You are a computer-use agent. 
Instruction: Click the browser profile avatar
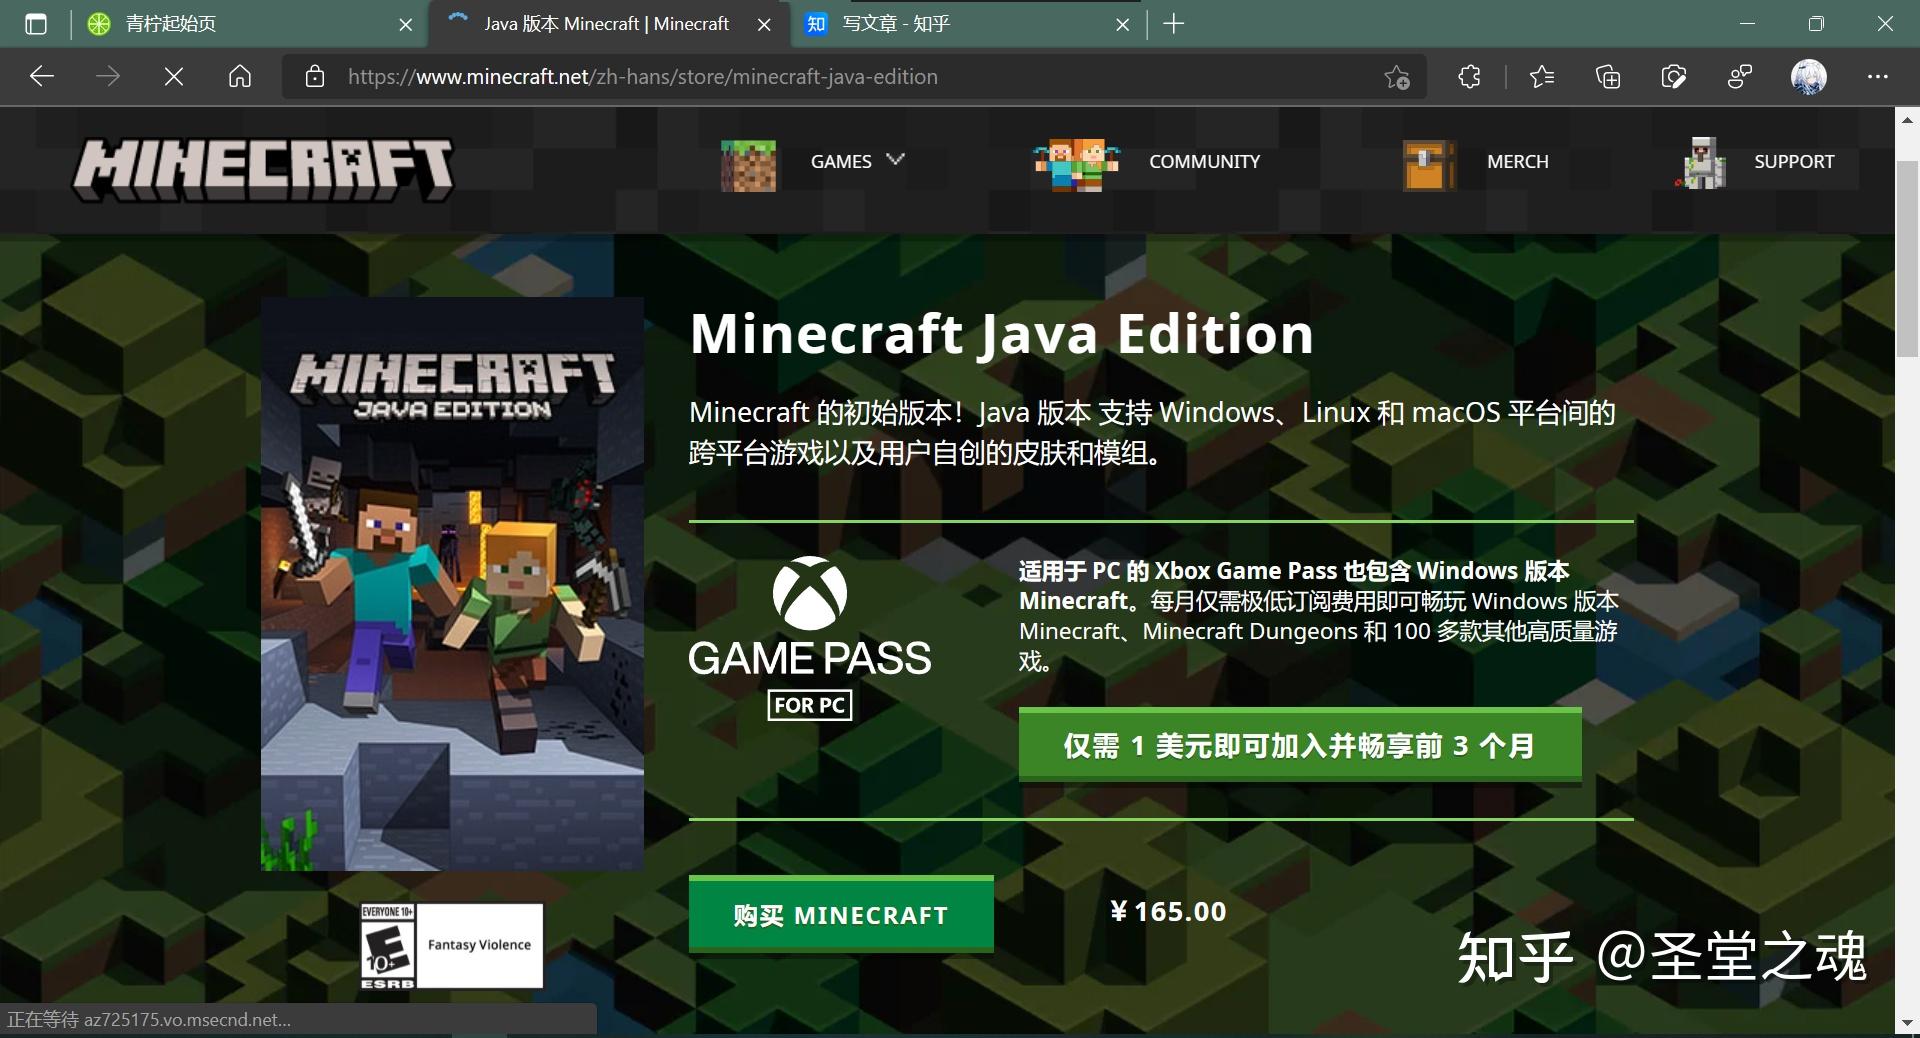(x=1807, y=76)
